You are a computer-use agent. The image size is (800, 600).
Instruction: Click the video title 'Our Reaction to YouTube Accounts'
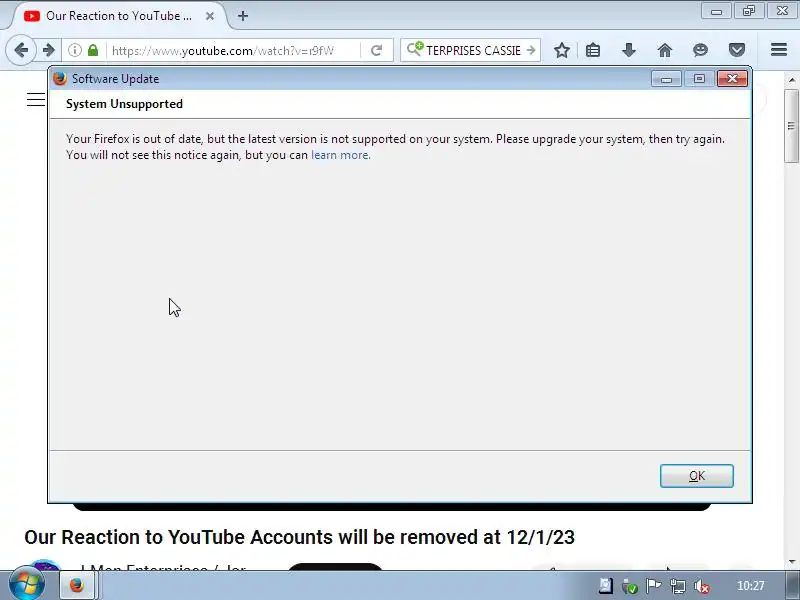pos(299,537)
